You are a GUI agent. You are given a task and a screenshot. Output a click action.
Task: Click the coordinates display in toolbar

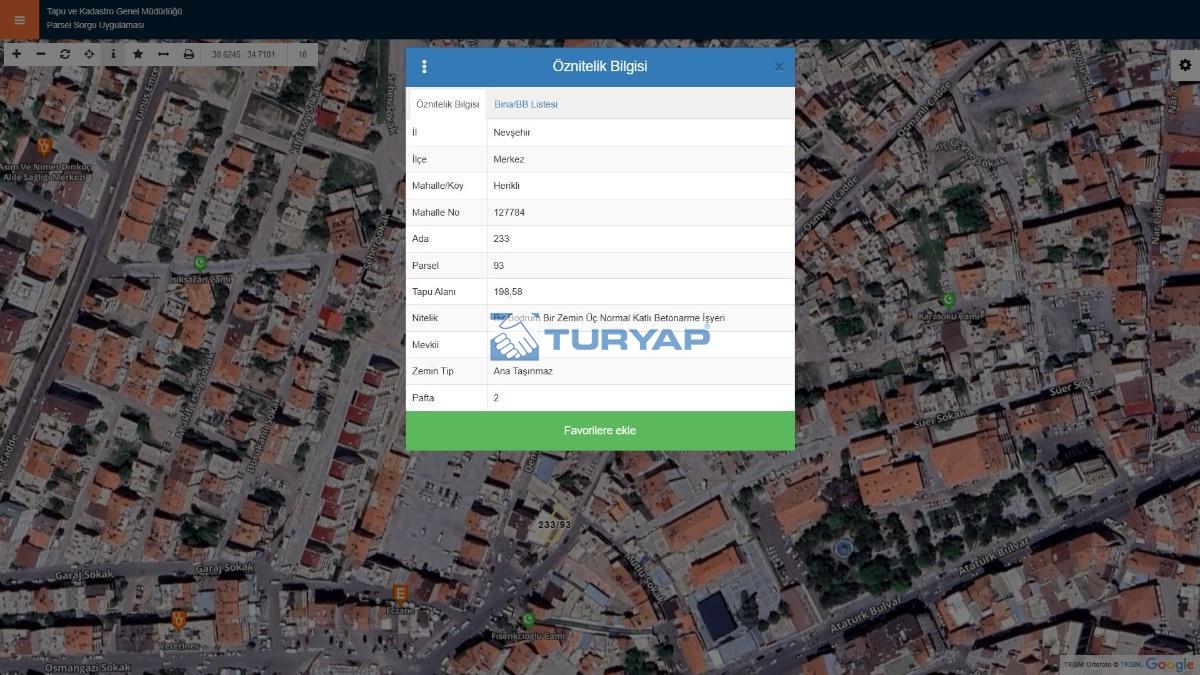tap(243, 54)
